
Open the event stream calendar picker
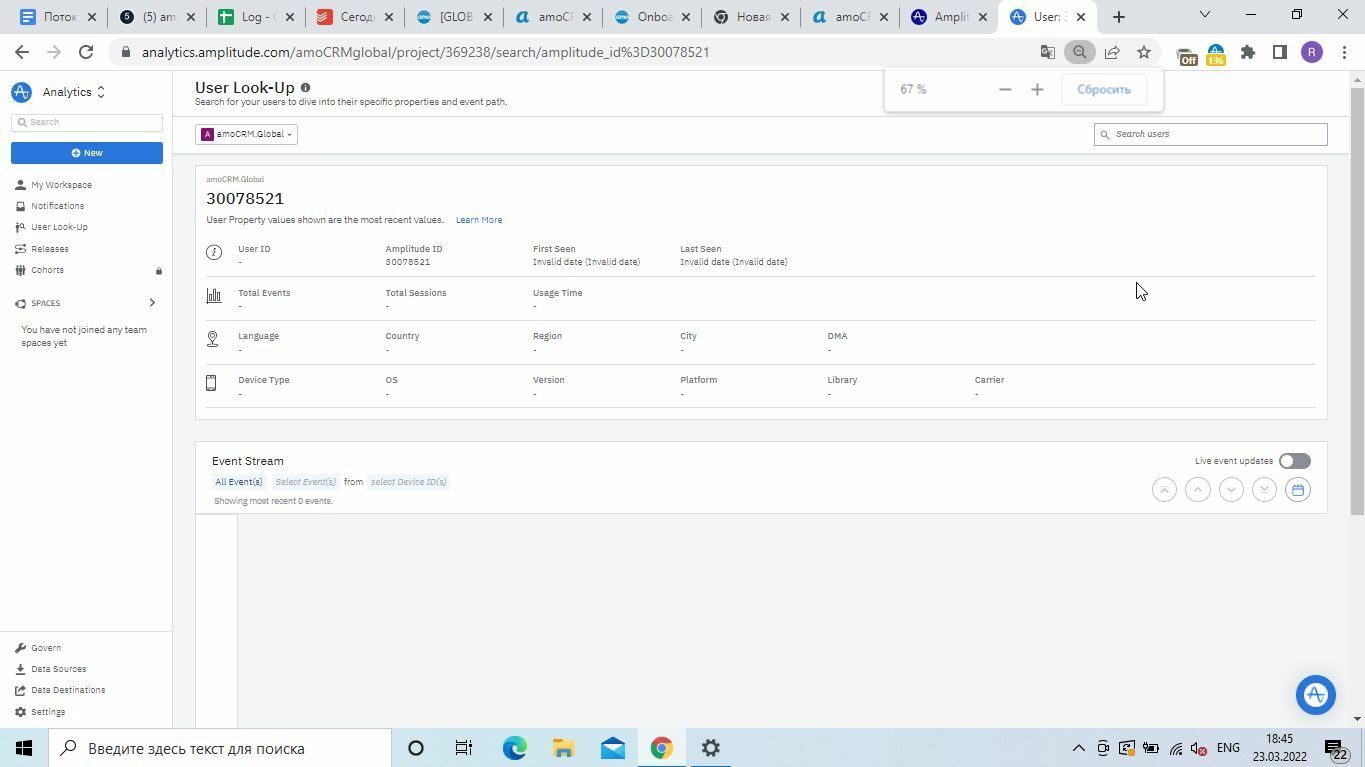(1298, 490)
